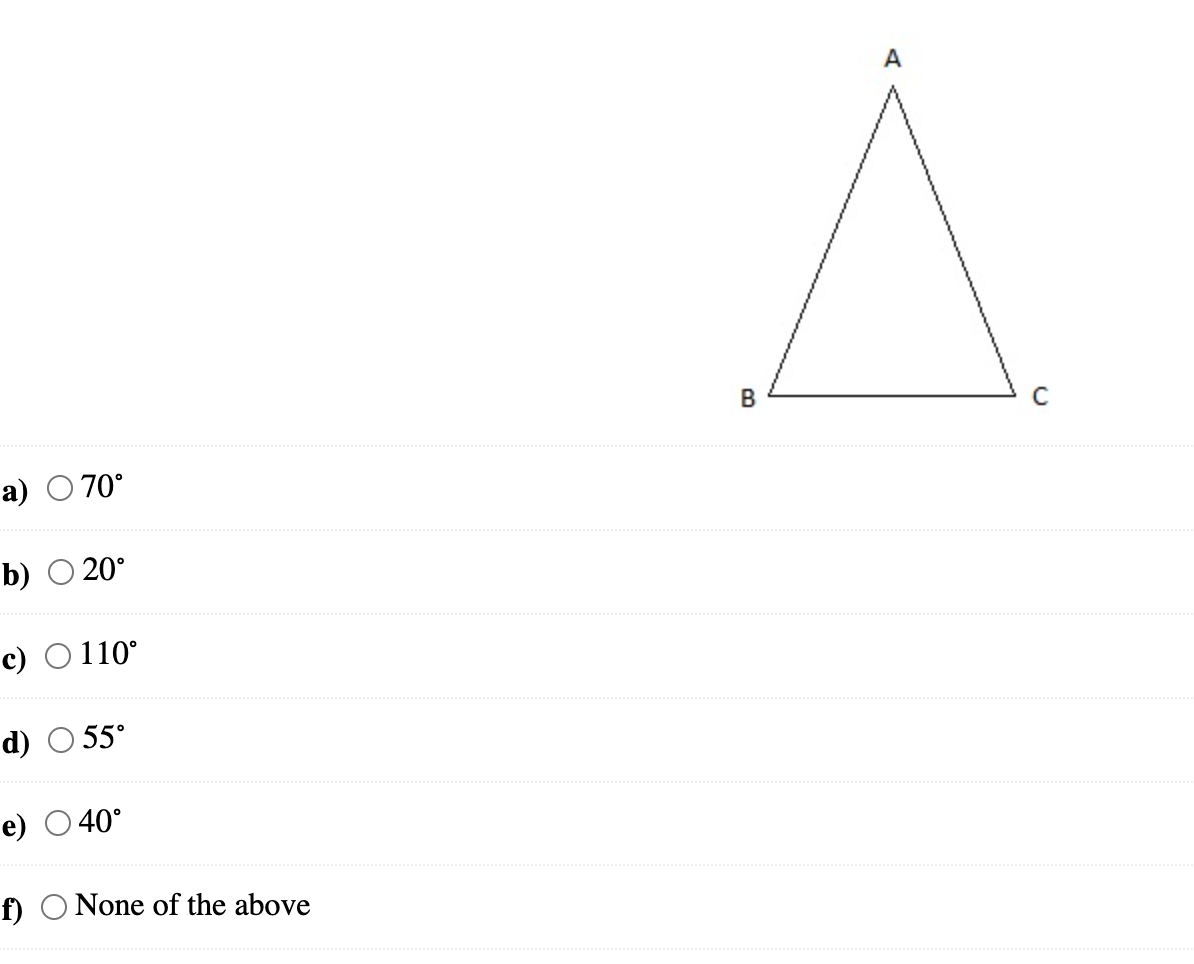Image resolution: width=1194 pixels, height=964 pixels.
Task: Click vertex label A on the triangle
Action: point(891,59)
